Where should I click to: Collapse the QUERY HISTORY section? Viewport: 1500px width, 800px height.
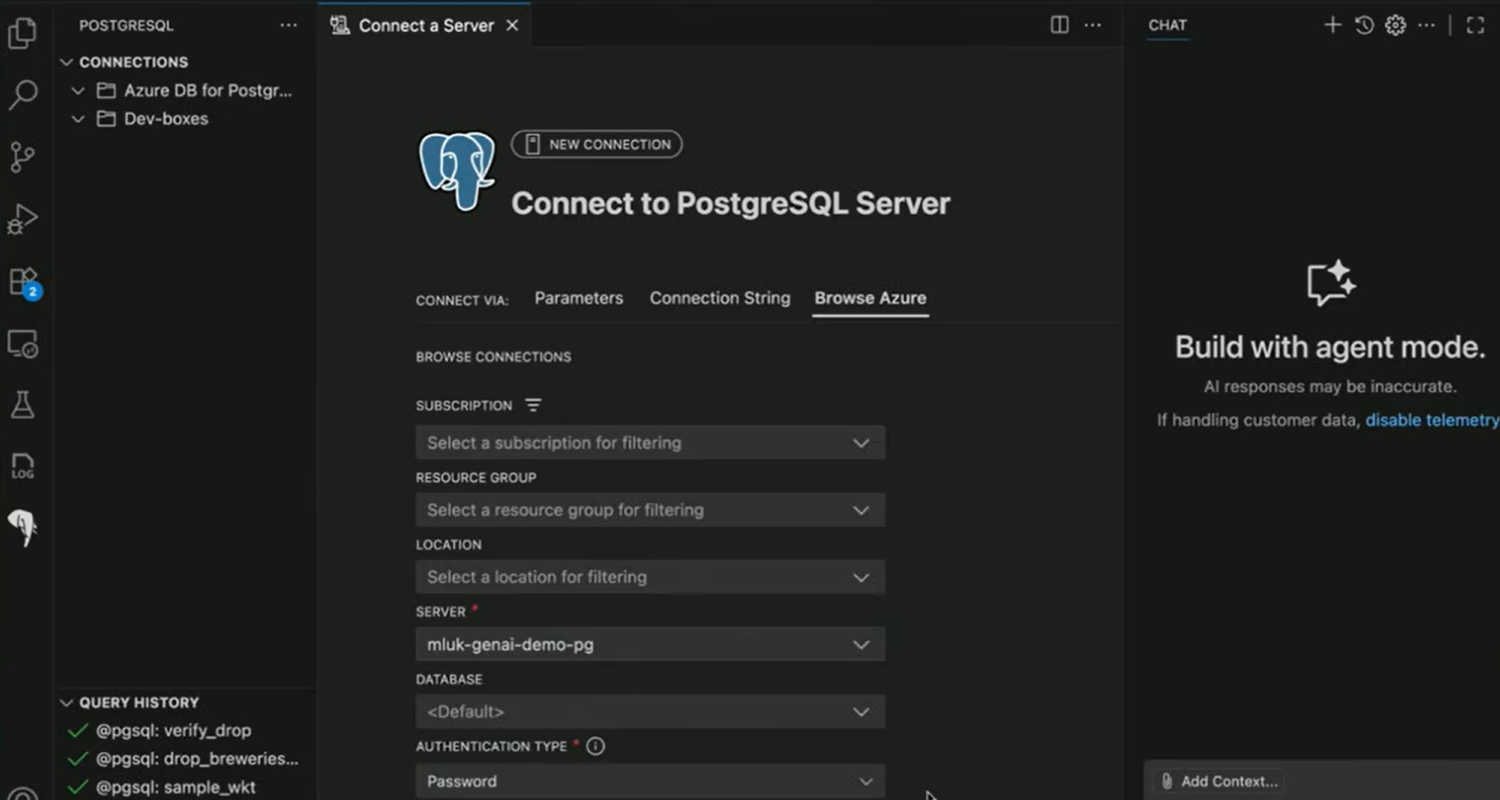pyautogui.click(x=67, y=702)
